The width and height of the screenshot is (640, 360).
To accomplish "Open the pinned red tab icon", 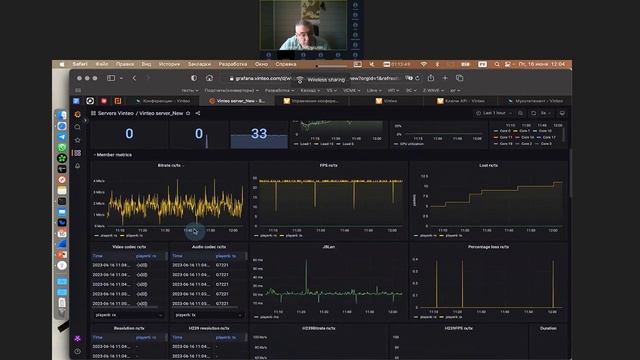I will coord(104,101).
